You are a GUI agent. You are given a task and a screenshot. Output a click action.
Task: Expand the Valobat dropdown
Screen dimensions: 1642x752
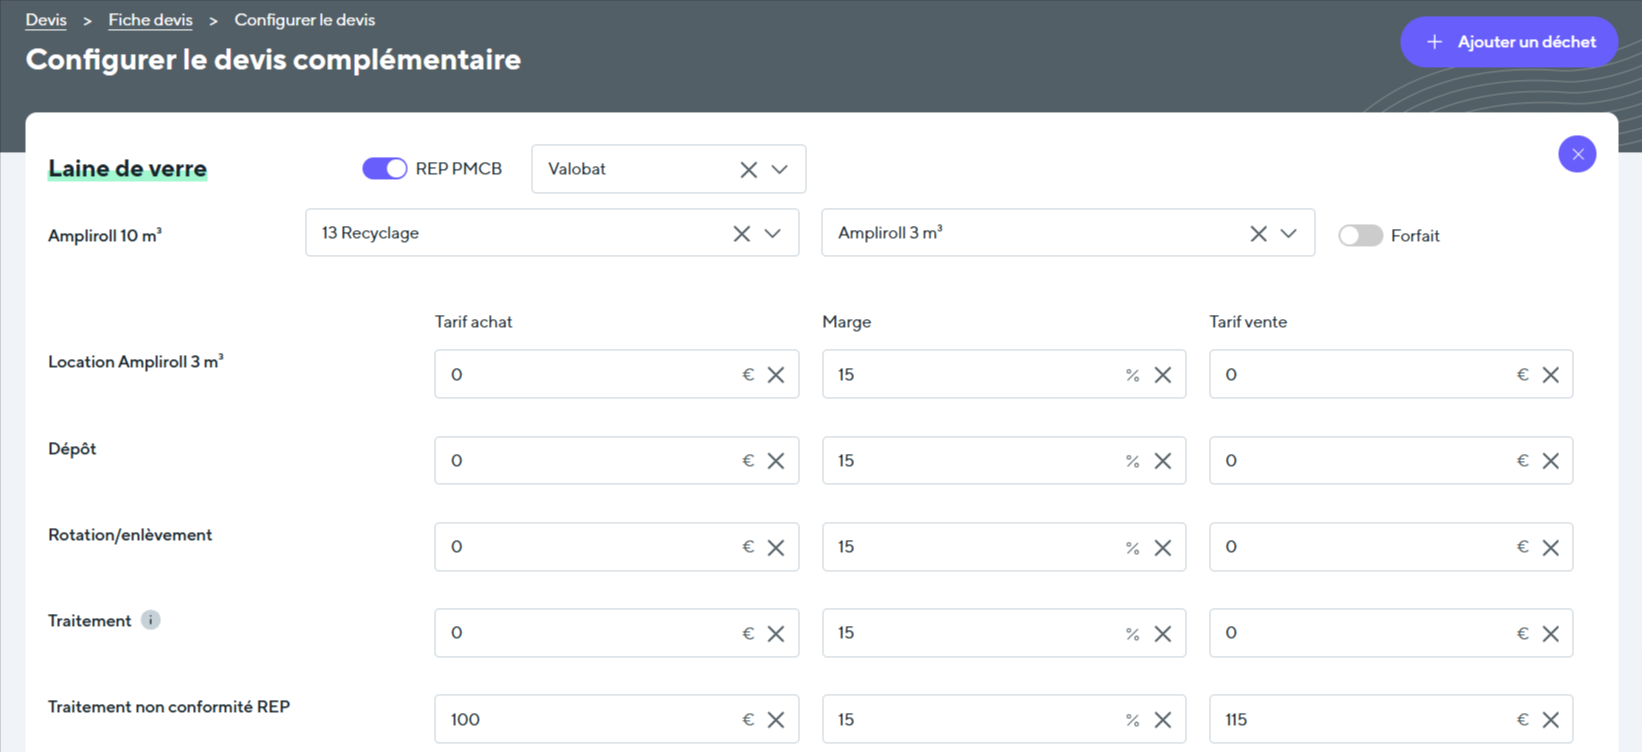780,170
